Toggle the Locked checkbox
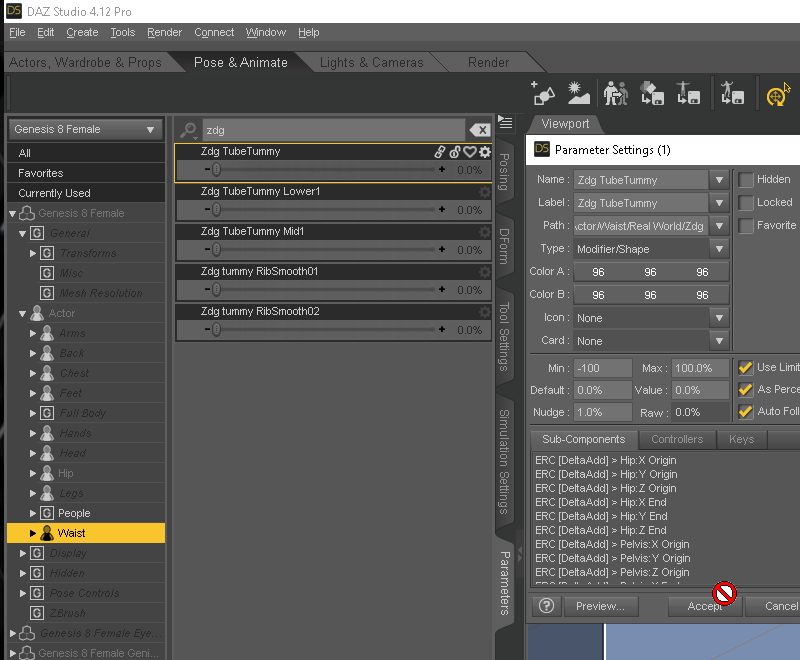This screenshot has height=660, width=800. coord(746,202)
